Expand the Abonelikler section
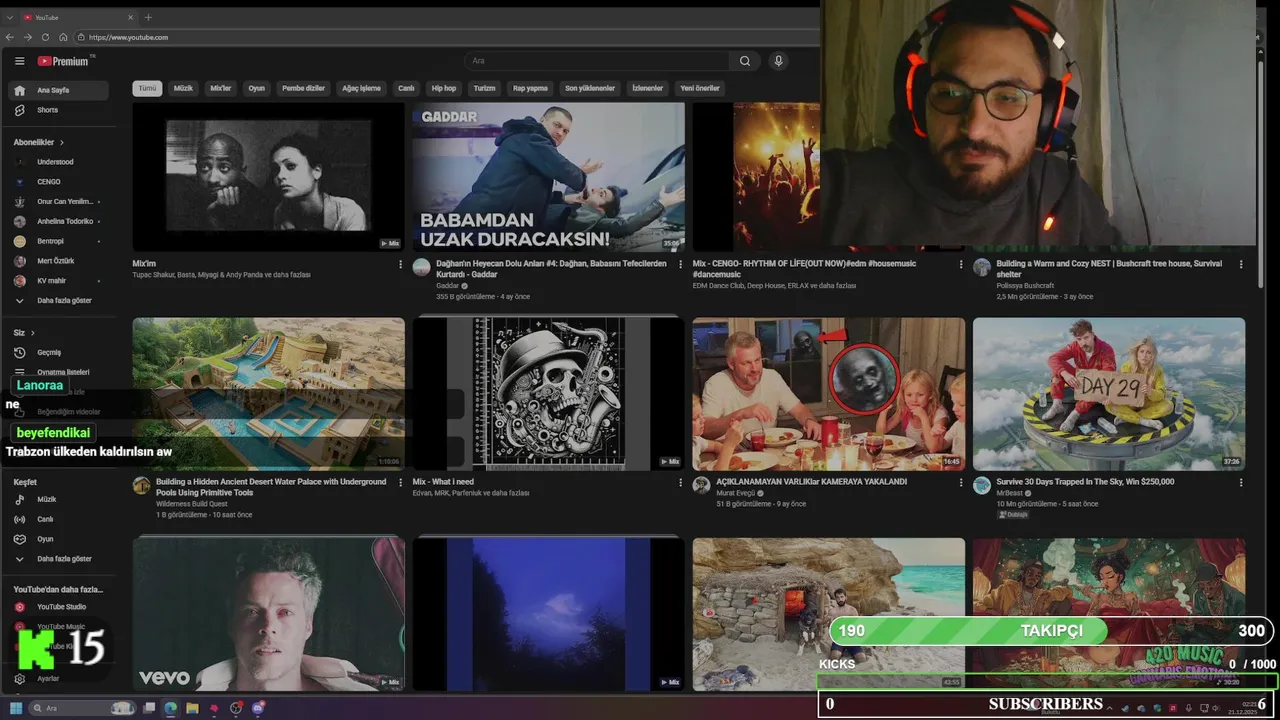This screenshot has width=1280, height=720. pos(39,142)
